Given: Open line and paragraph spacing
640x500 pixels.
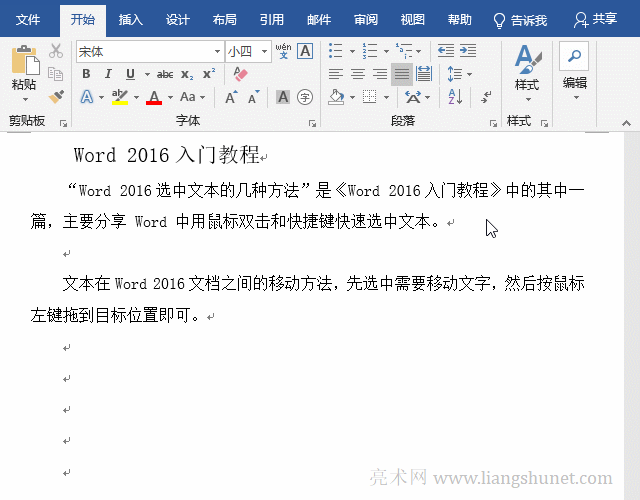Looking at the screenshot, I should click(454, 74).
